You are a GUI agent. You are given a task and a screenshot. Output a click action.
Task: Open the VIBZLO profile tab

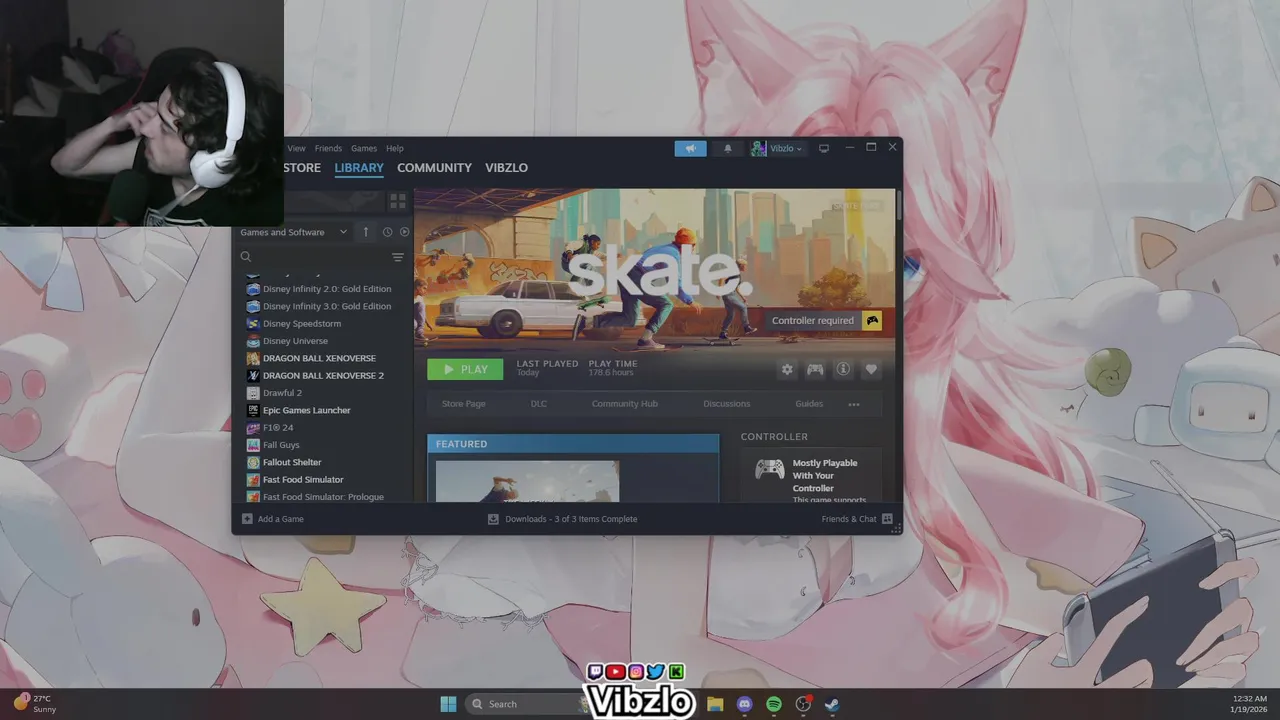pos(506,168)
